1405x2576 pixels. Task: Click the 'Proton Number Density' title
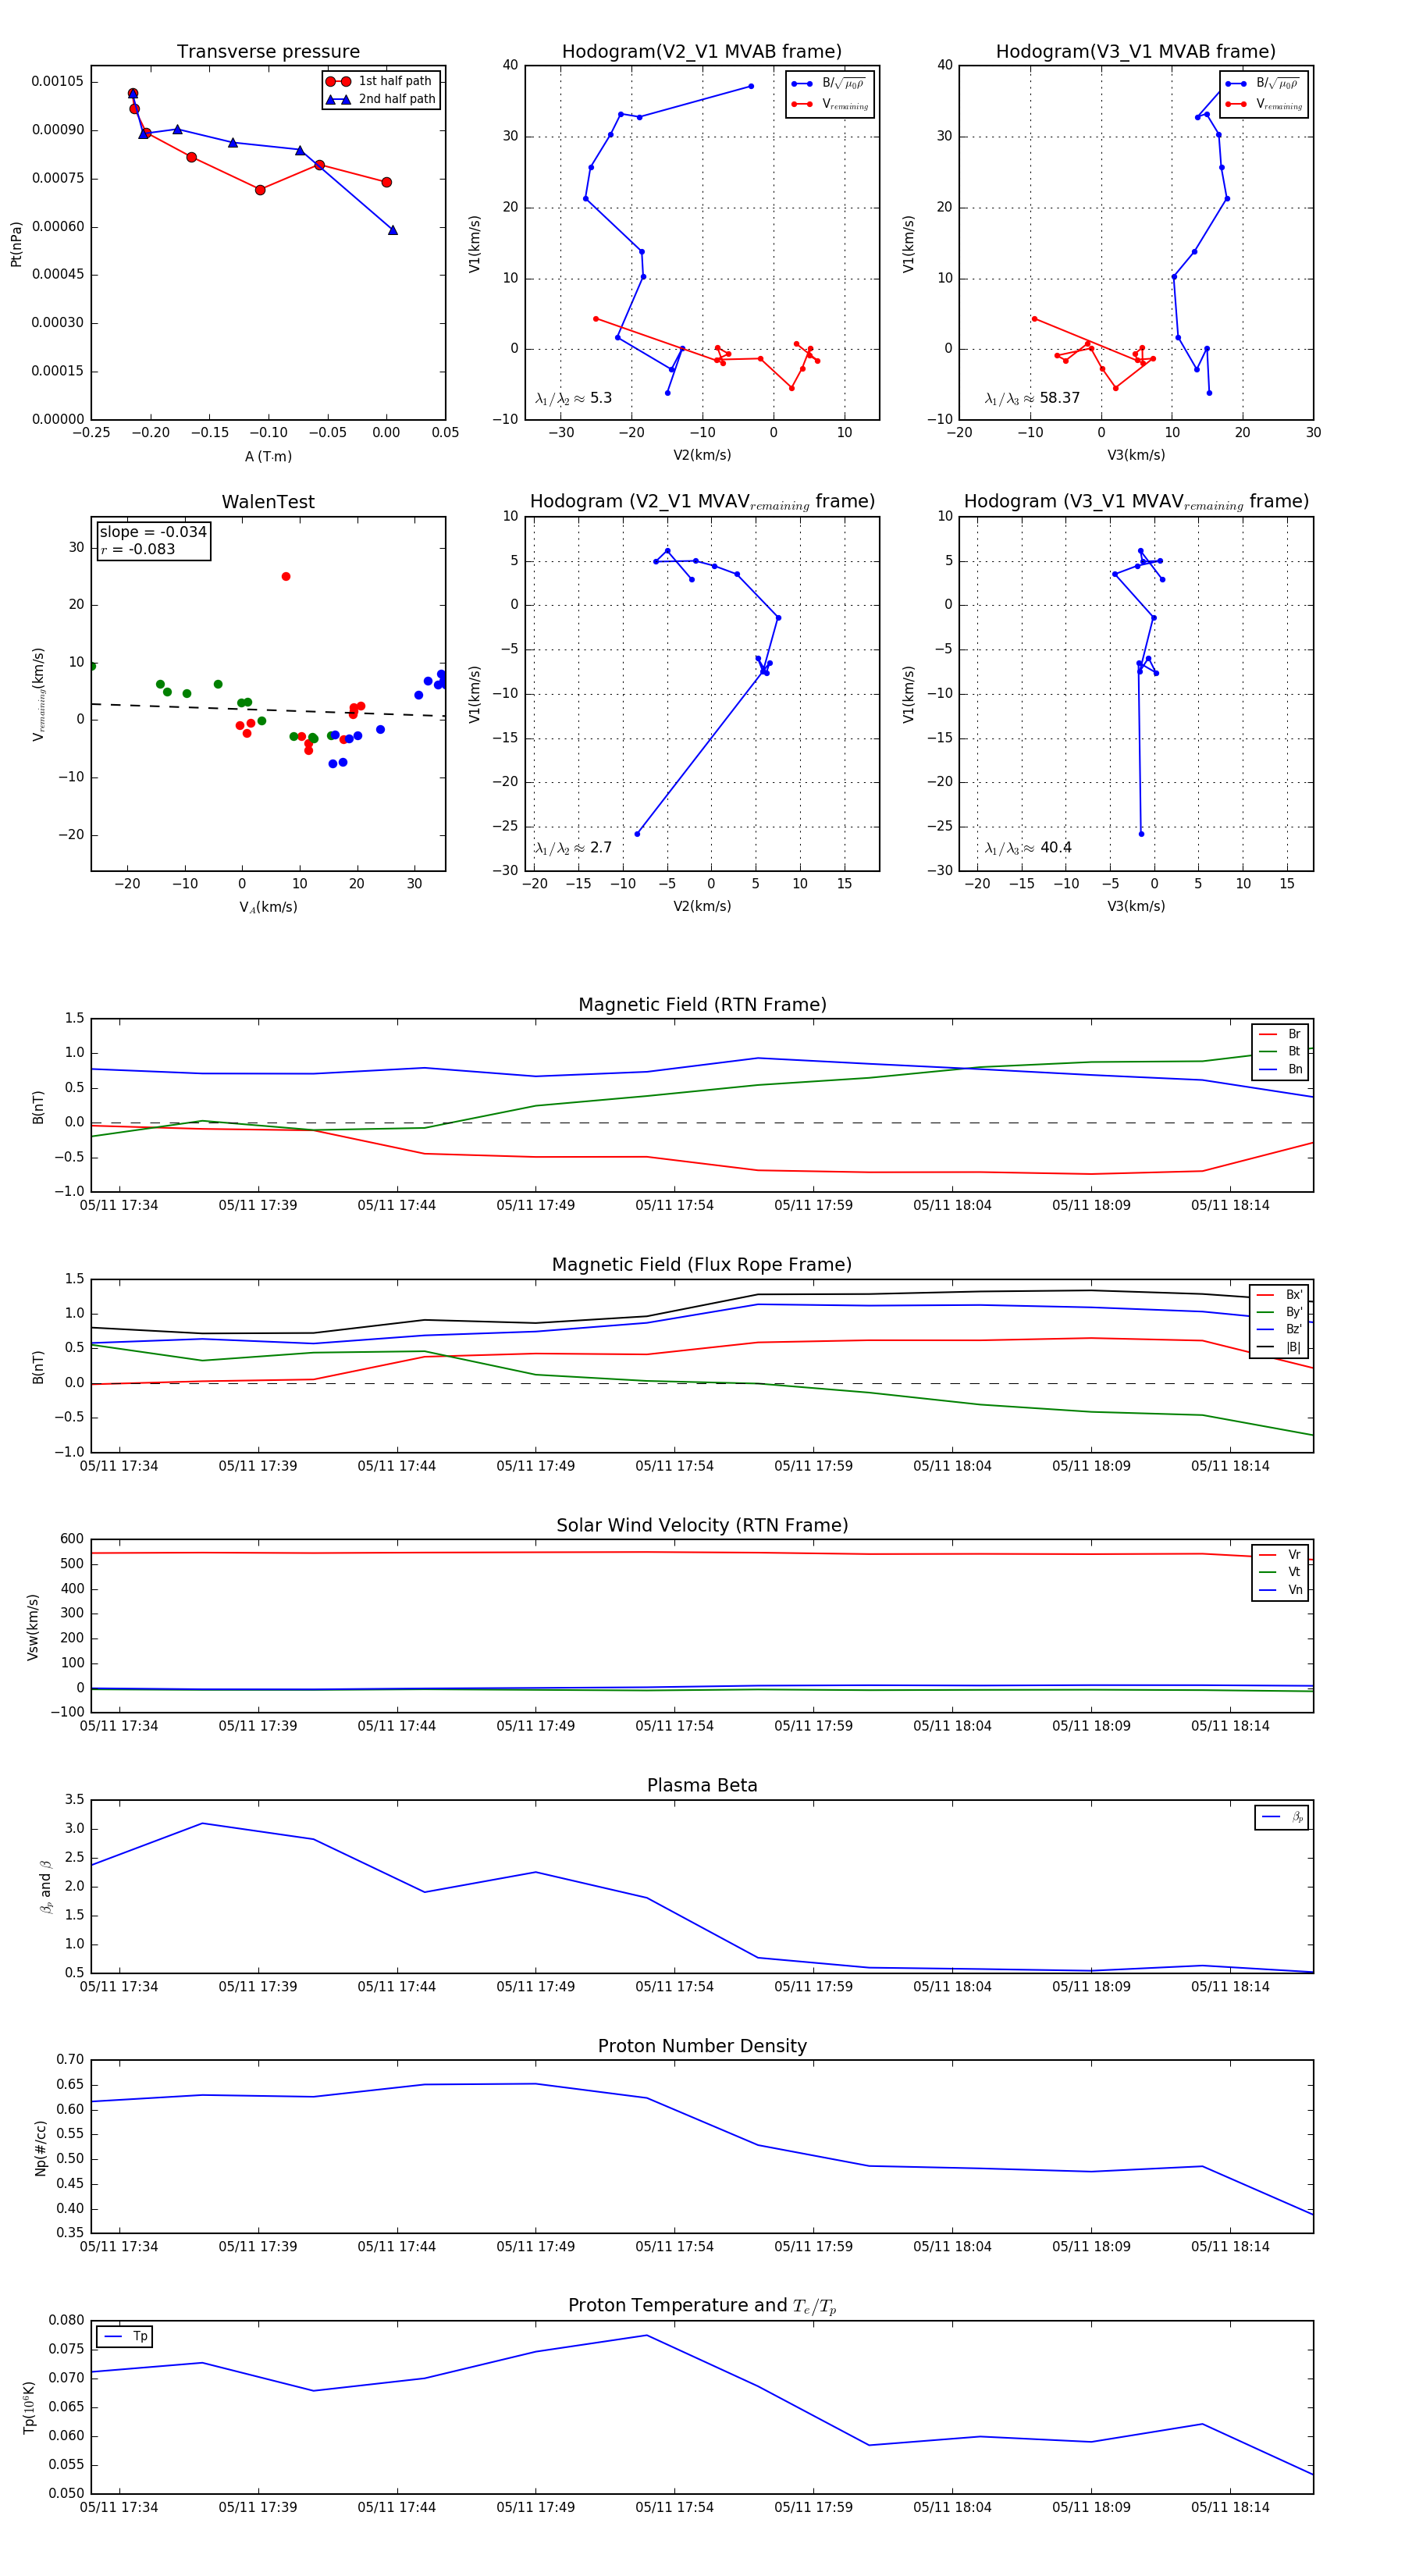[x=702, y=2046]
